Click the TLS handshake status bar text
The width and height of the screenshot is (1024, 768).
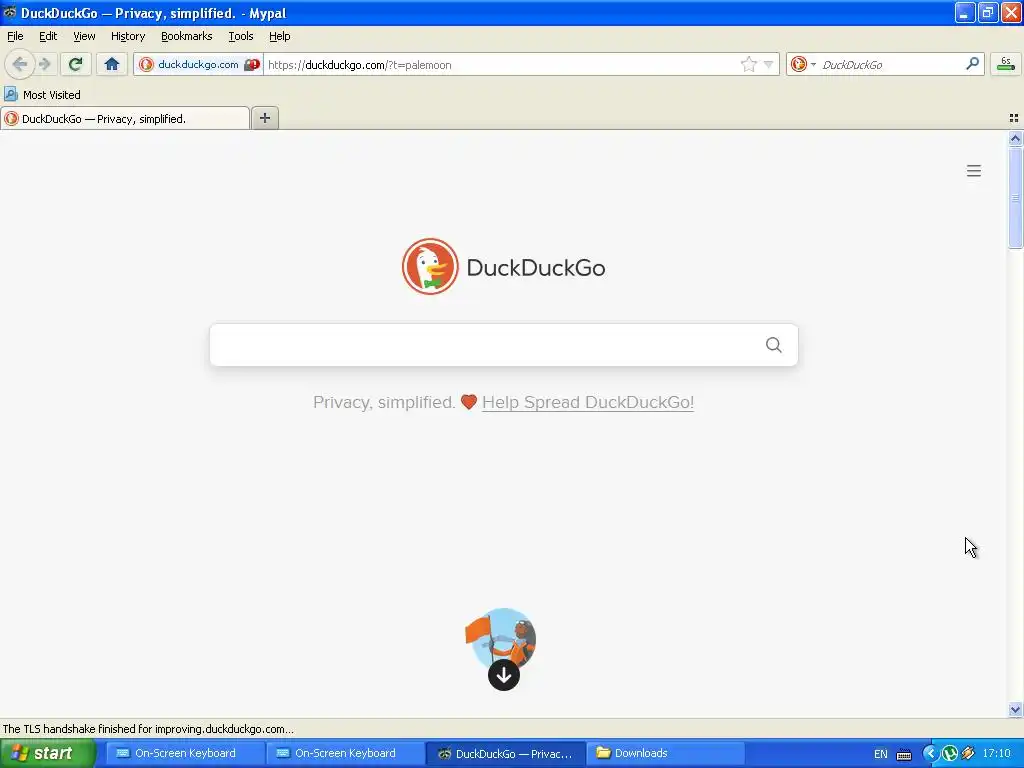coord(148,729)
